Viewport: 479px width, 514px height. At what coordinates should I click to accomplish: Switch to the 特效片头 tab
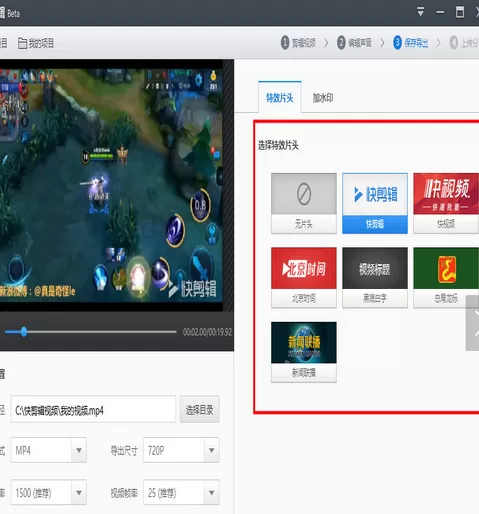(280, 97)
